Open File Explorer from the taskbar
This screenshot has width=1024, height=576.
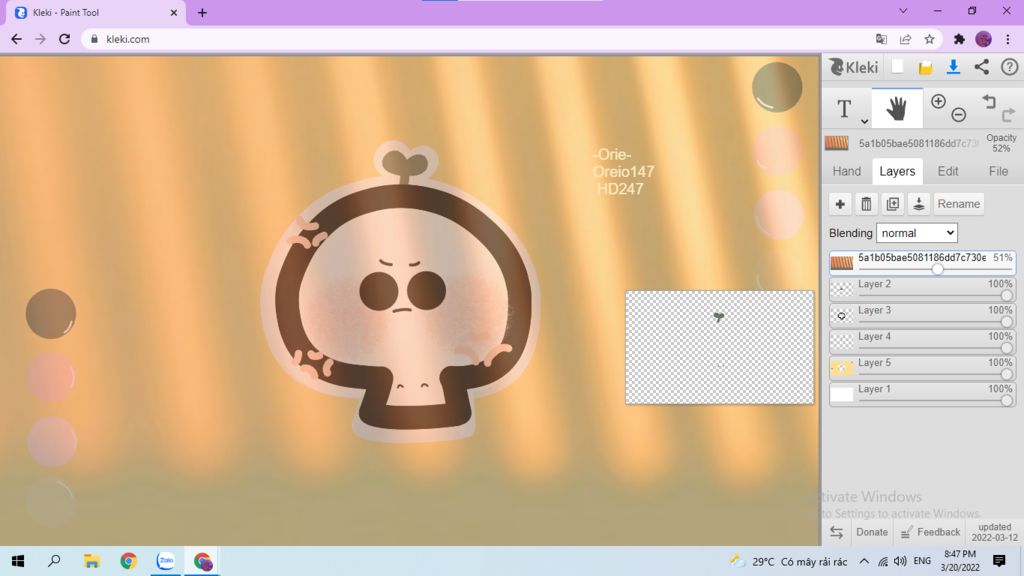91,561
